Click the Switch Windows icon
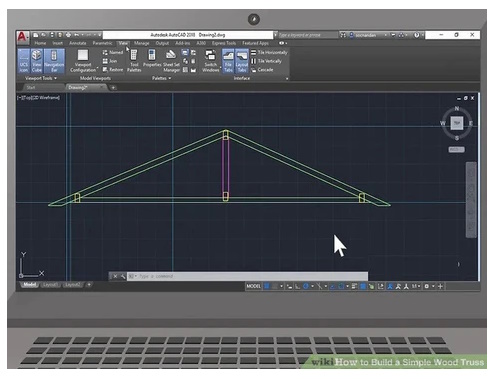 click(211, 61)
